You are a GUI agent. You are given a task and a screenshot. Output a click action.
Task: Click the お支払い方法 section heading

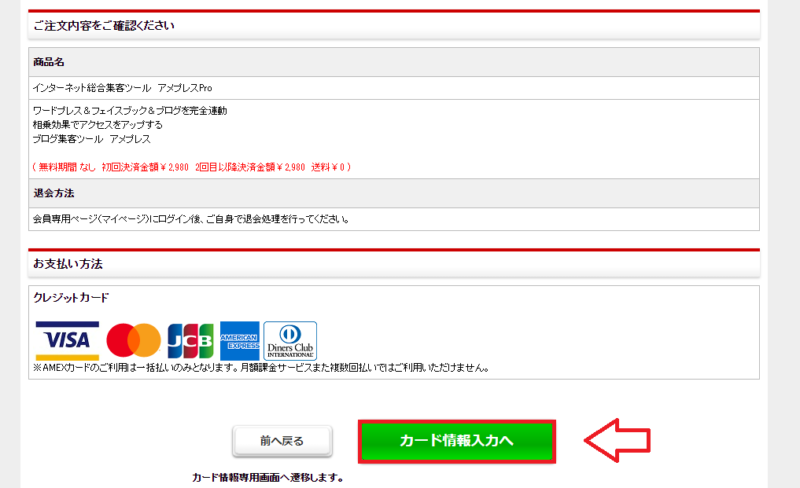click(68, 264)
